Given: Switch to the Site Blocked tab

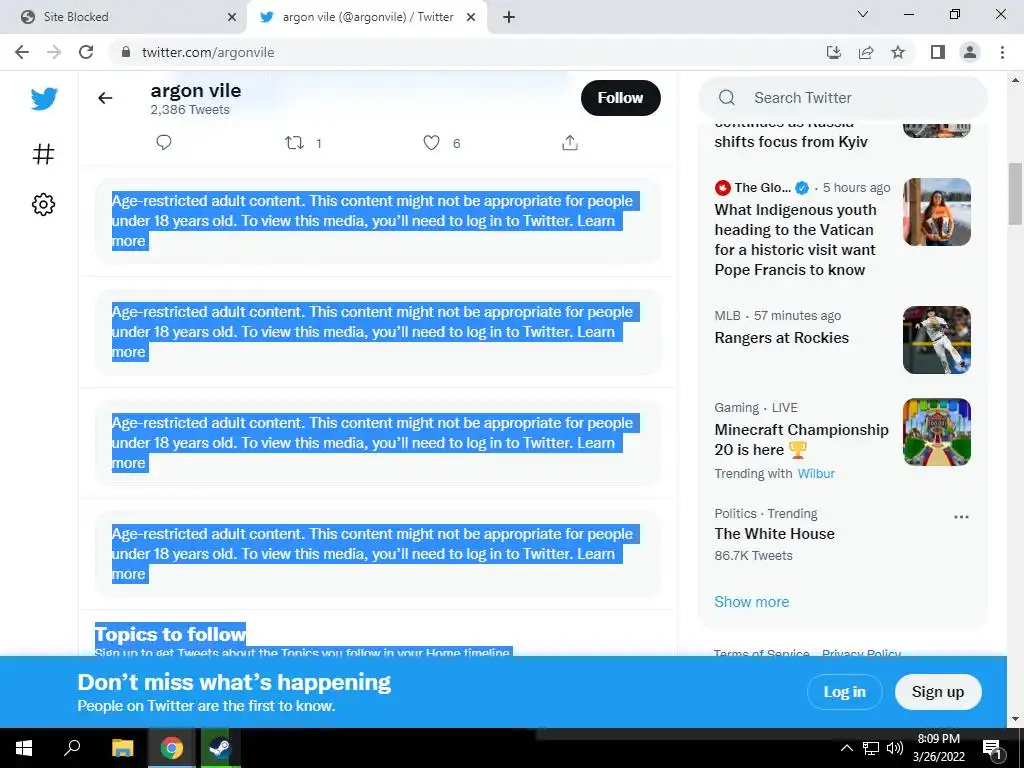Looking at the screenshot, I should [124, 17].
